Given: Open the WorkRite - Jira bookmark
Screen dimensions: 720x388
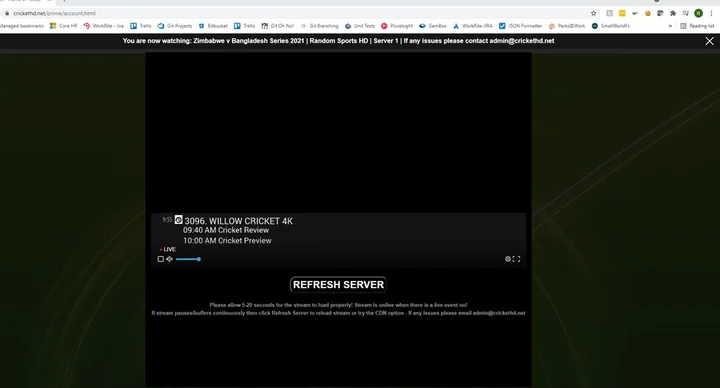Looking at the screenshot, I should coord(104,26).
